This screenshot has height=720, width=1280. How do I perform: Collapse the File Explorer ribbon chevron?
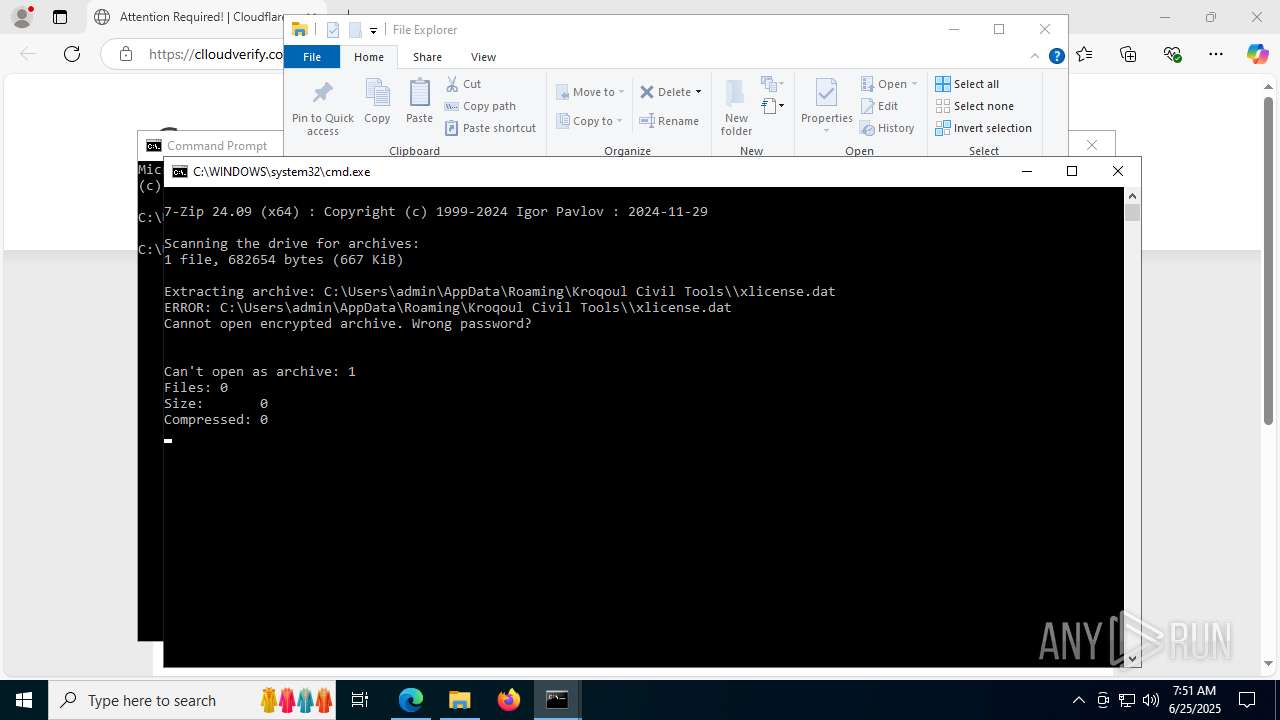click(1036, 57)
